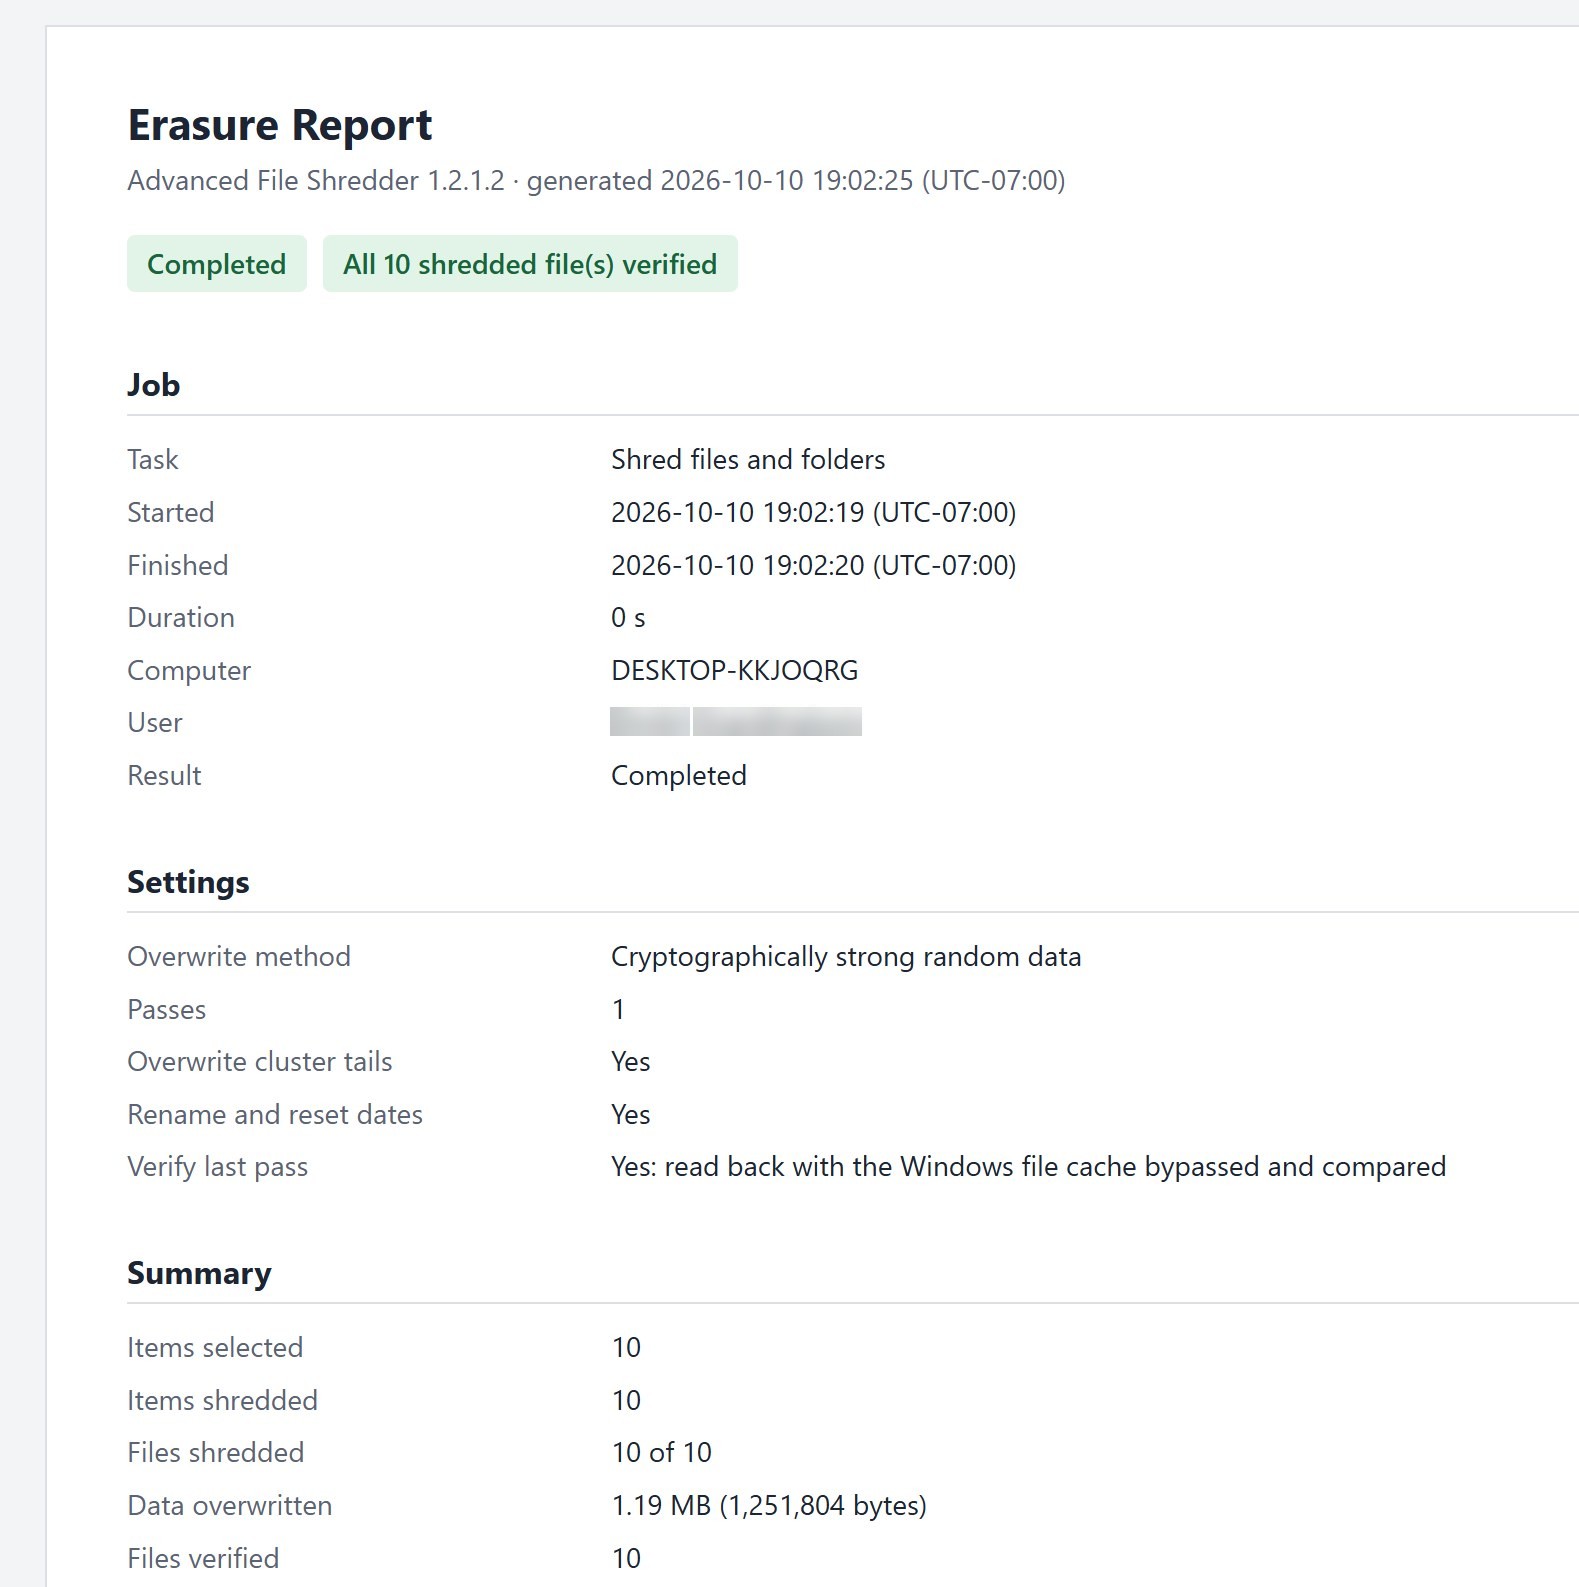Click the "Erasure Report" title heading

[x=280, y=125]
